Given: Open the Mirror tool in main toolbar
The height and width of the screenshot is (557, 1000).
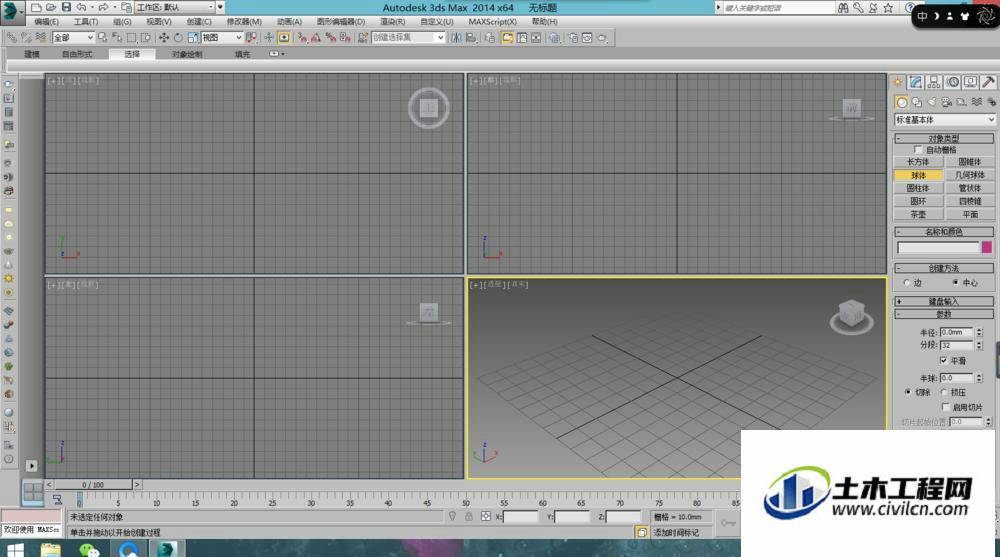Looking at the screenshot, I should 456,38.
